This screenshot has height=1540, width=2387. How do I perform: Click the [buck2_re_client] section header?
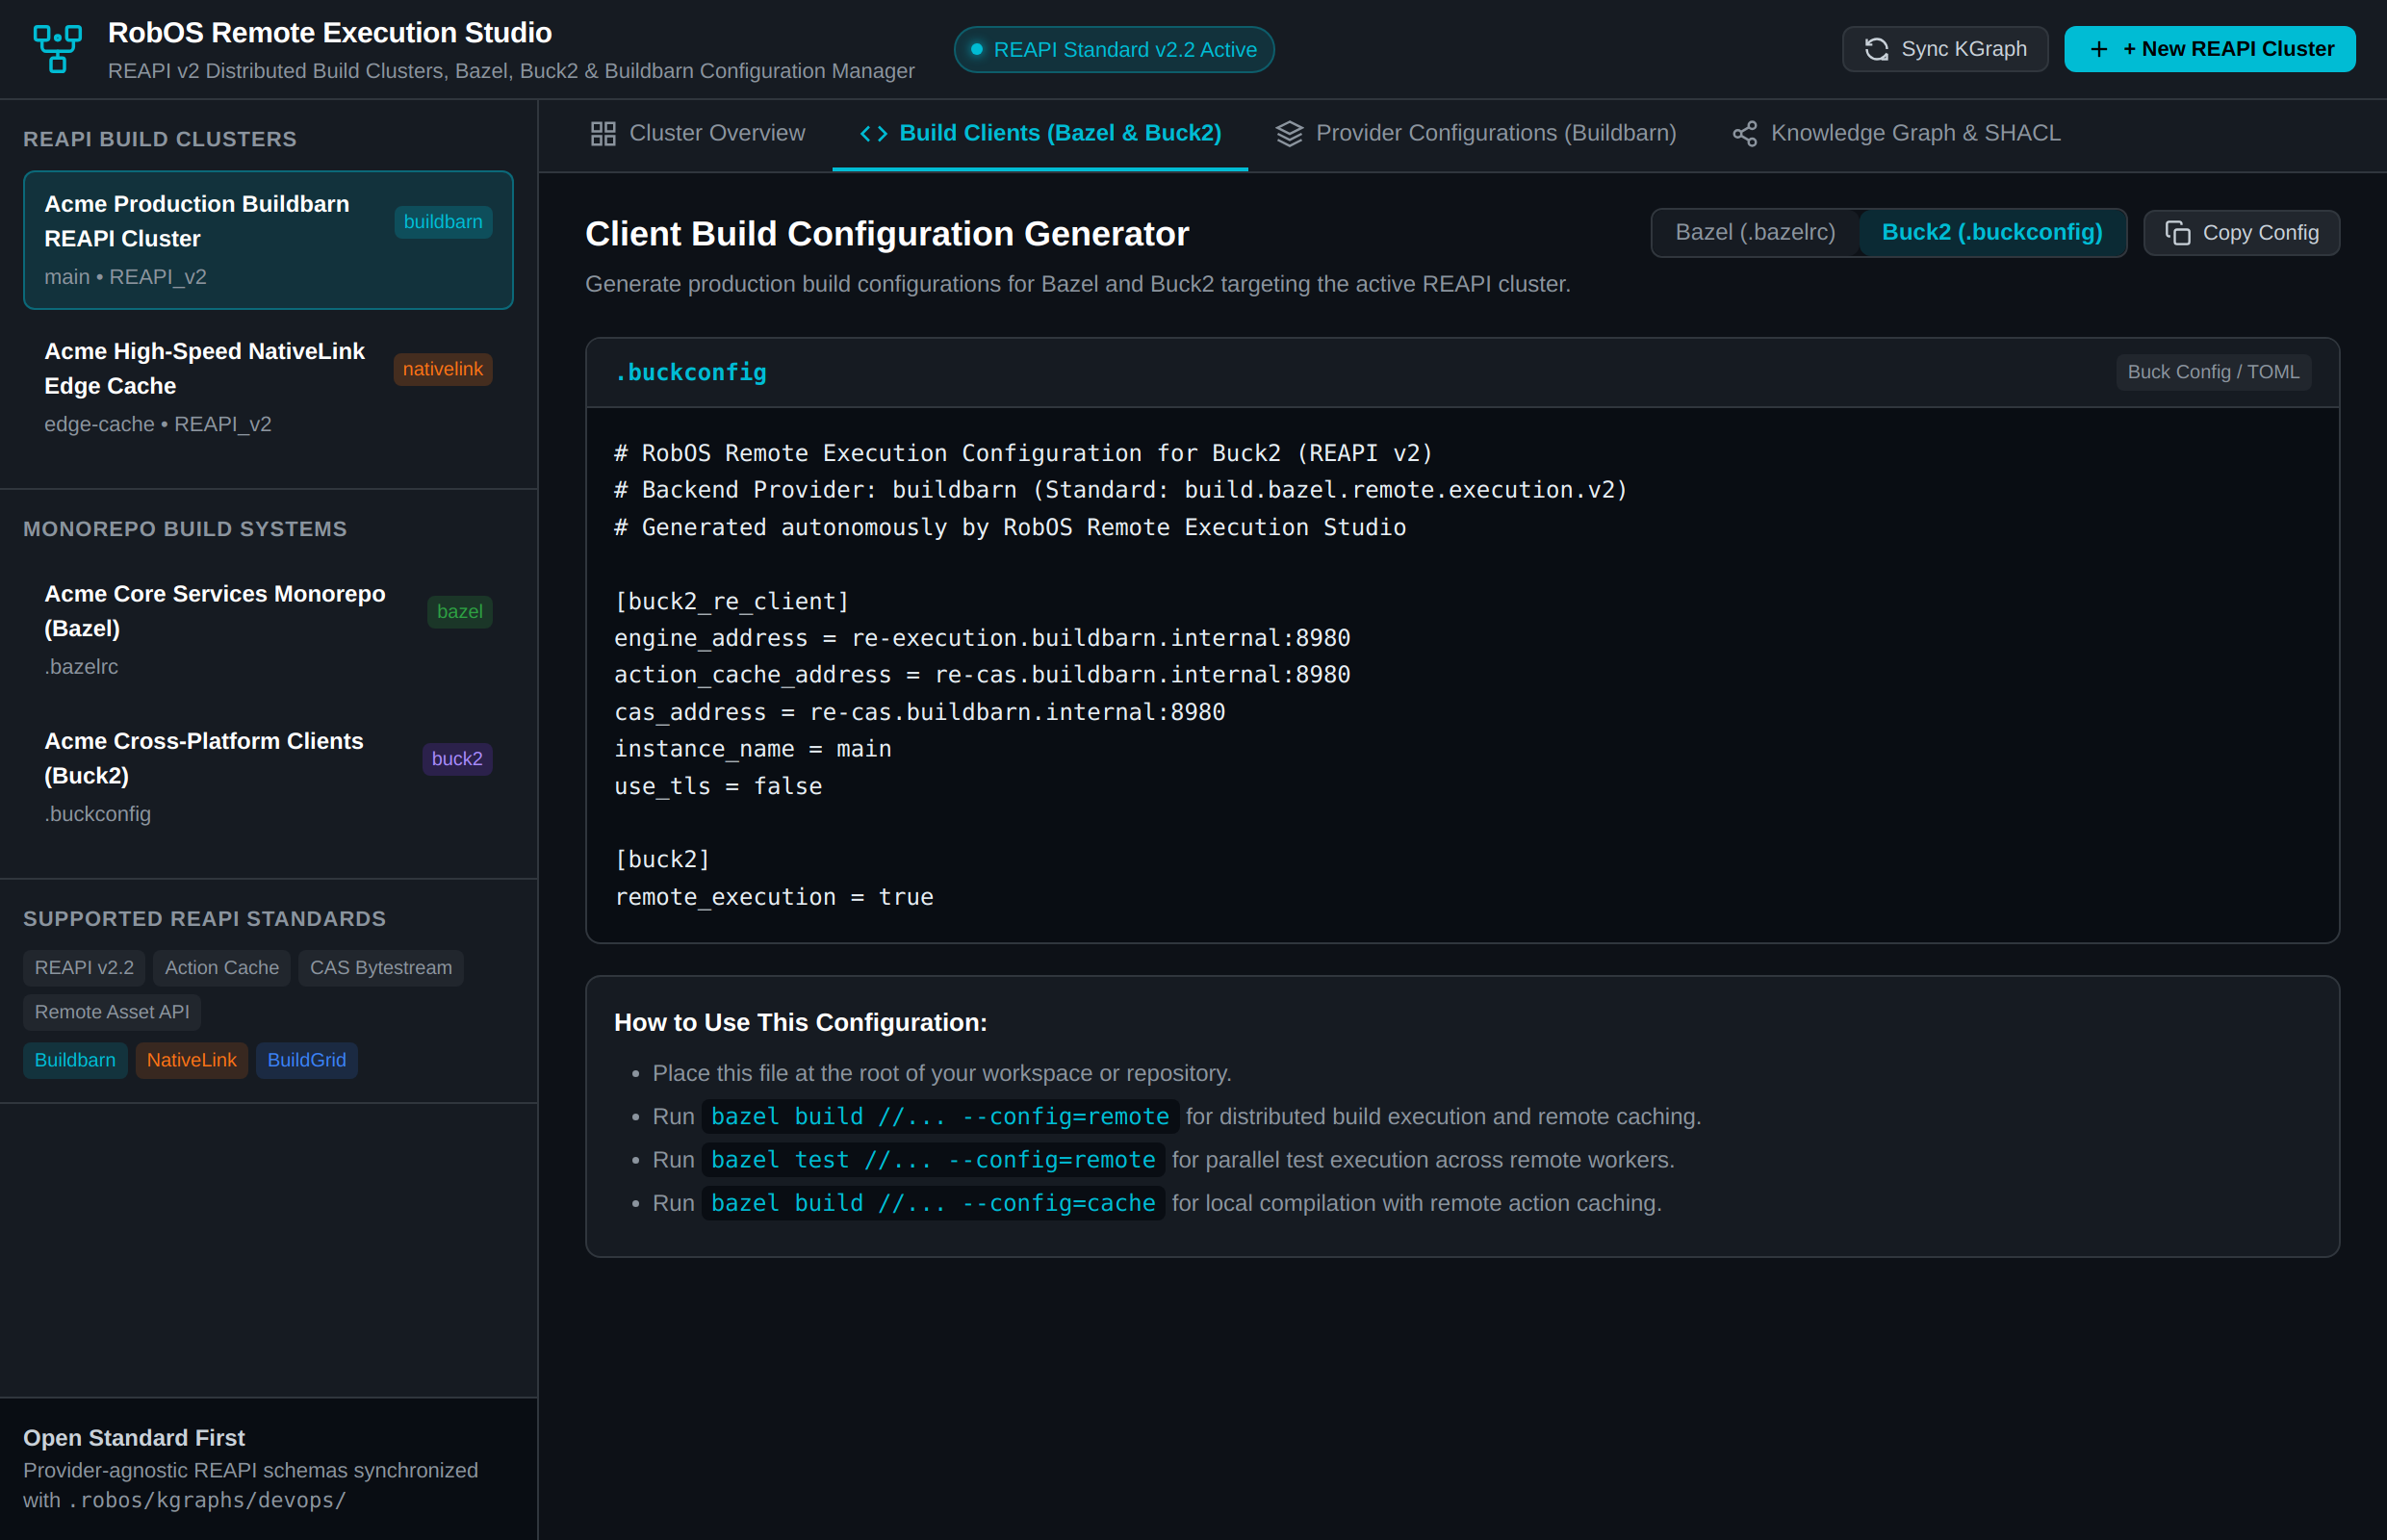coord(731,601)
